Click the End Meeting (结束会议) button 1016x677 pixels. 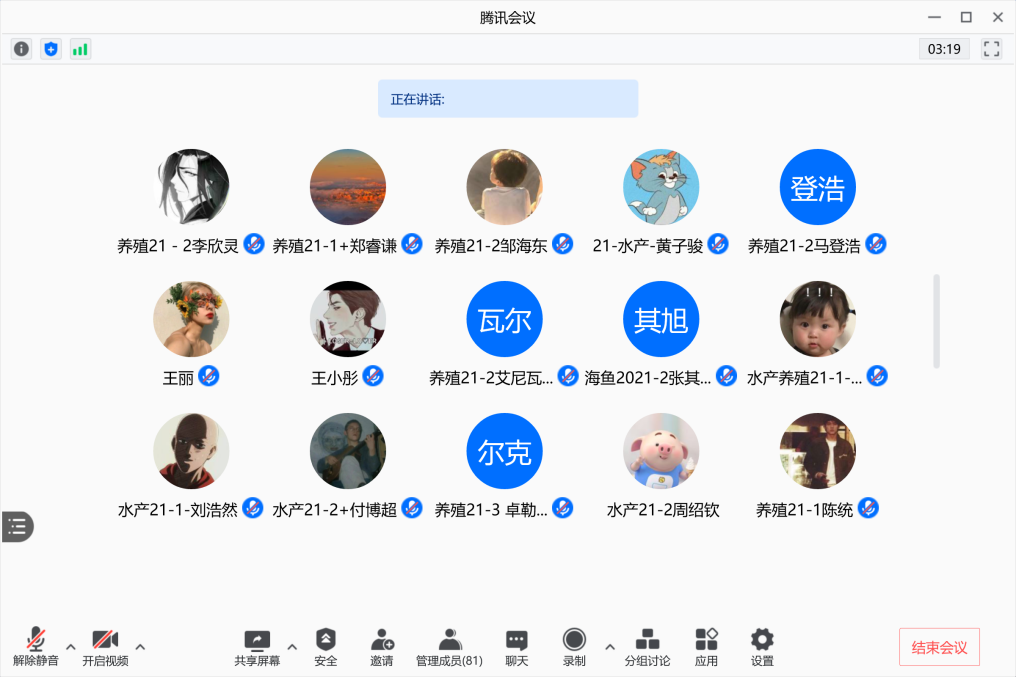click(939, 647)
